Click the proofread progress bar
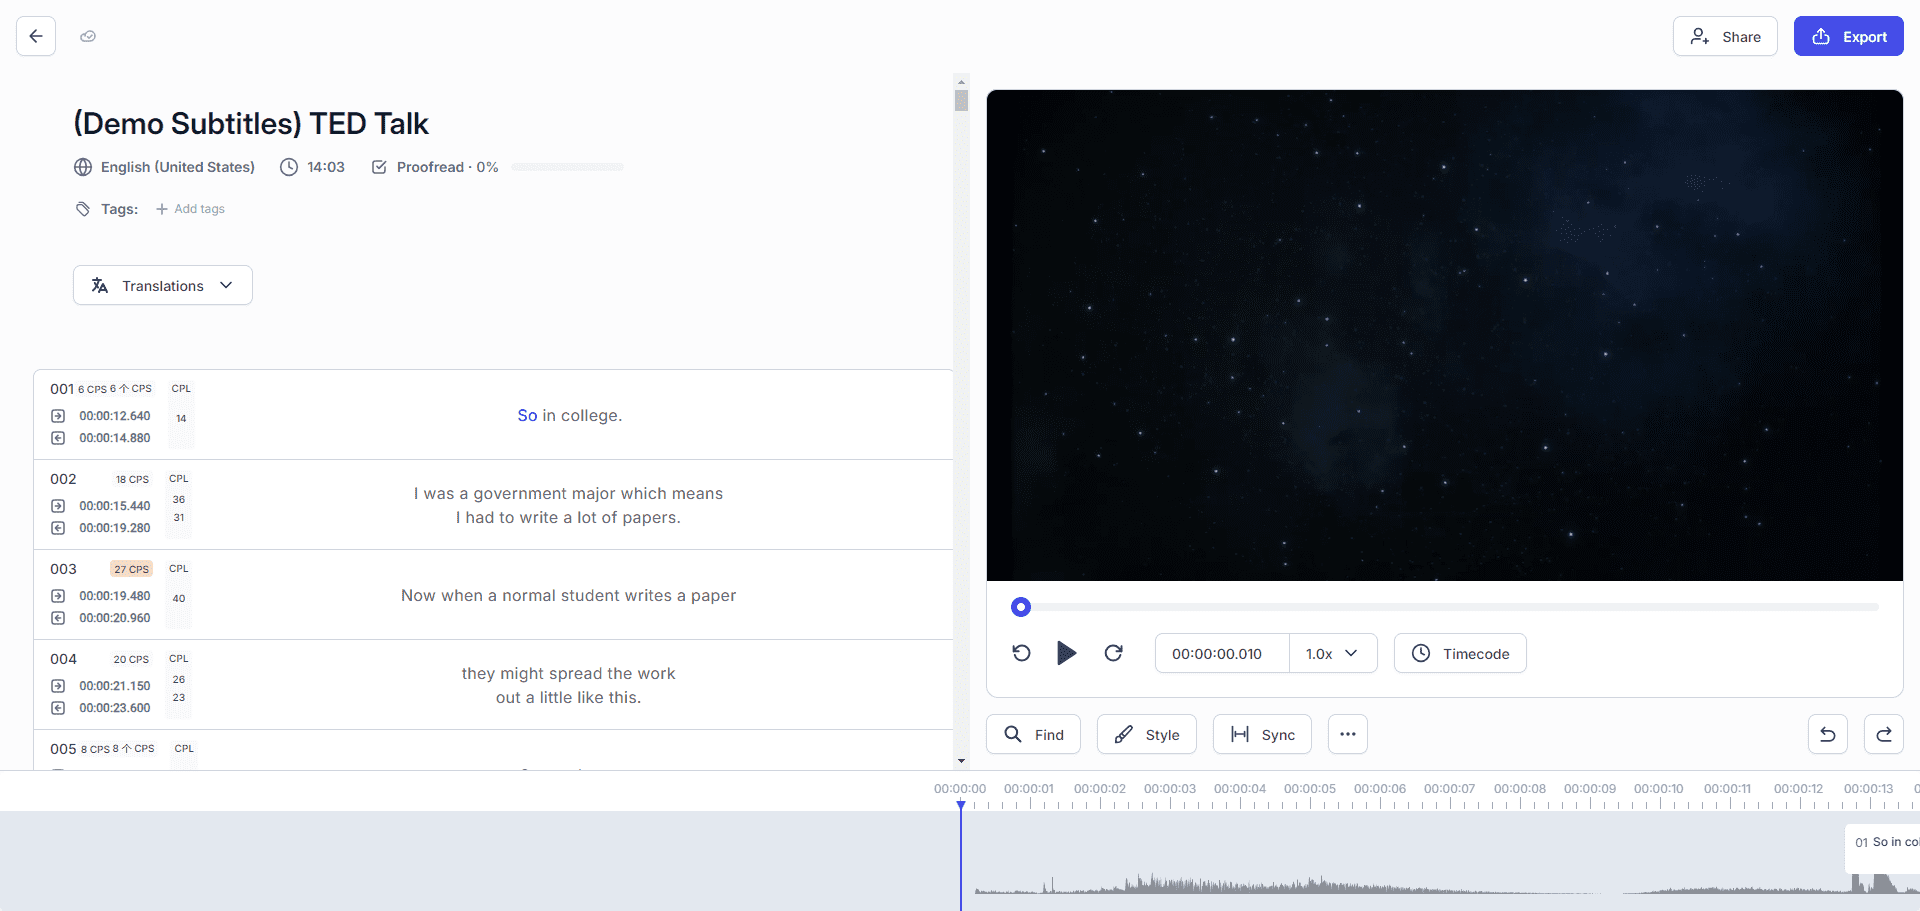This screenshot has height=911, width=1920. [567, 167]
